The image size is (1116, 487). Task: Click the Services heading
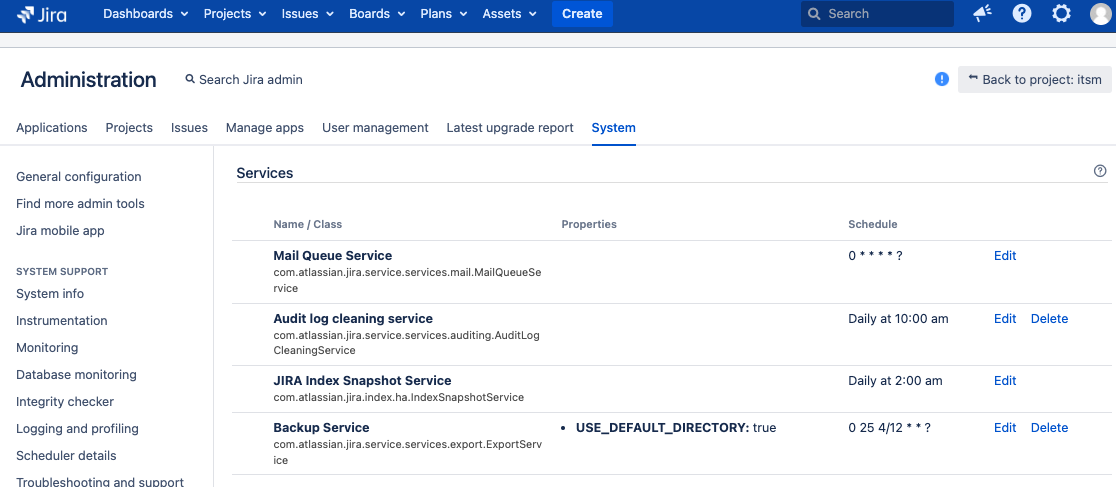pyautogui.click(x=265, y=172)
